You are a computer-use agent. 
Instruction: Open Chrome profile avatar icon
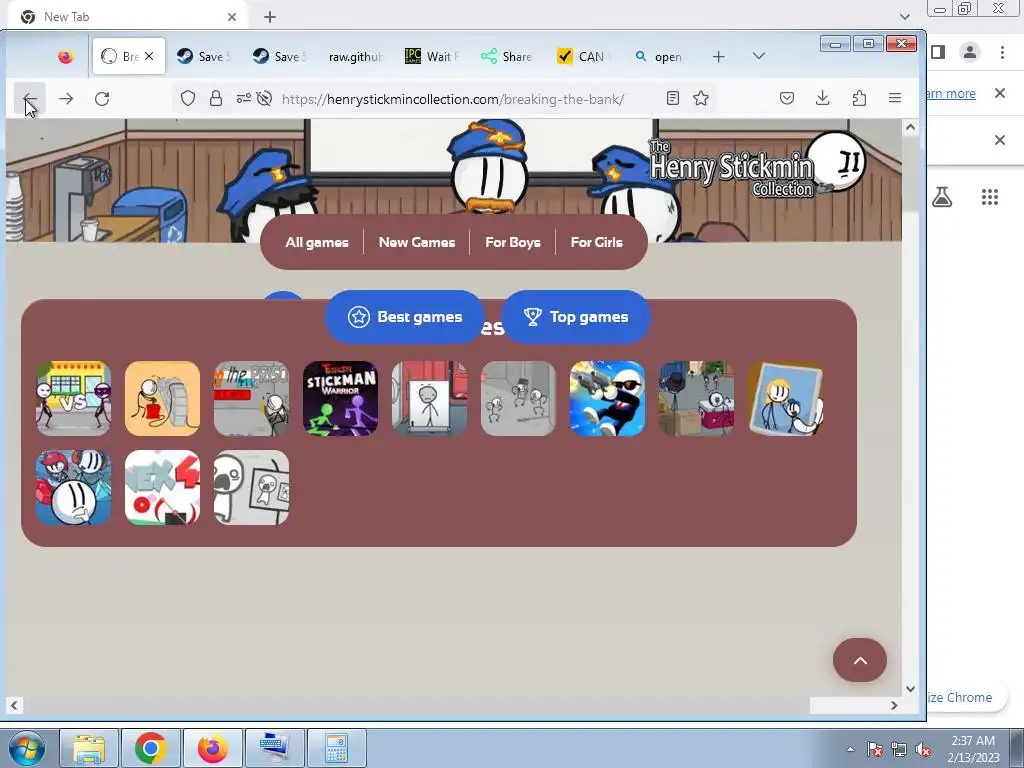(x=970, y=52)
